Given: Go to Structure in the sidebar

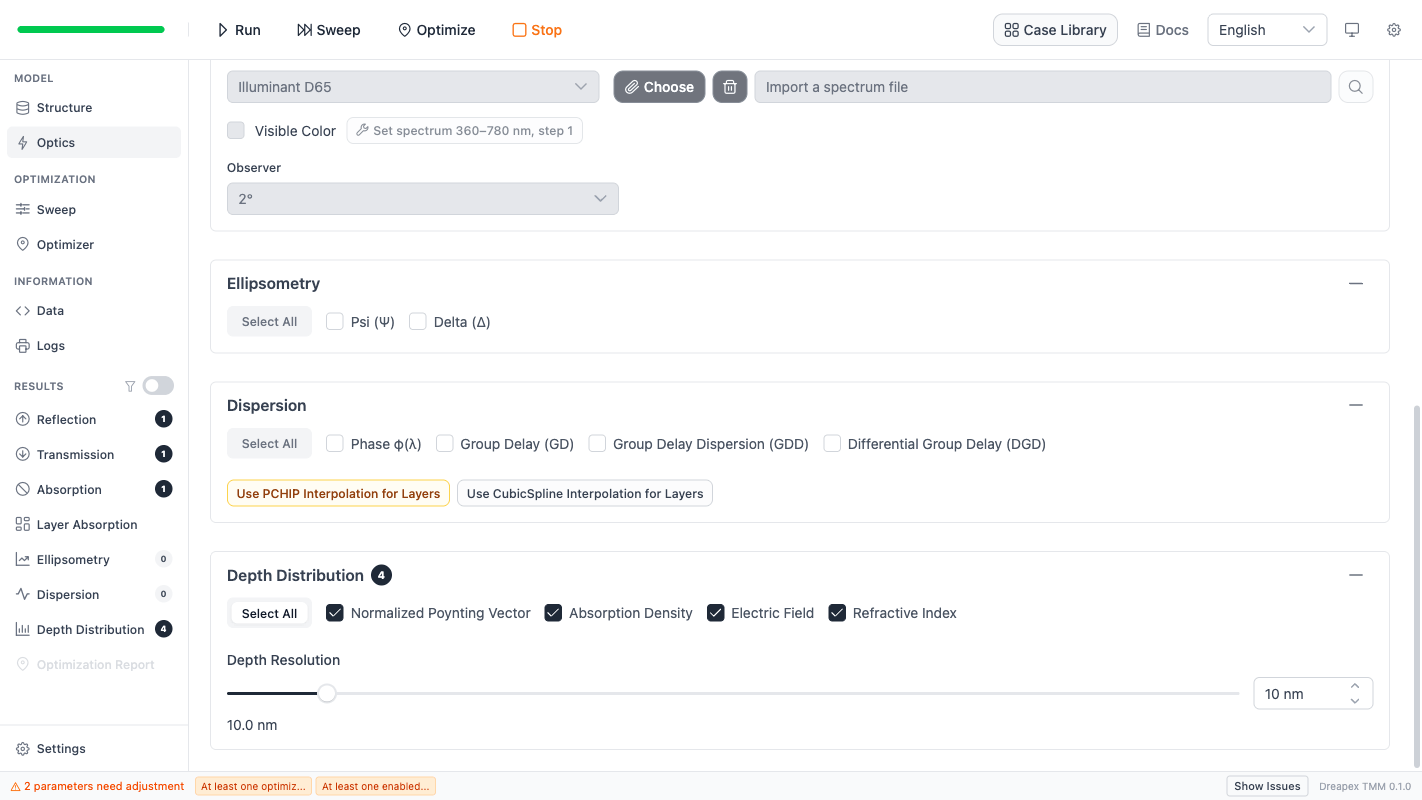Looking at the screenshot, I should click(64, 108).
